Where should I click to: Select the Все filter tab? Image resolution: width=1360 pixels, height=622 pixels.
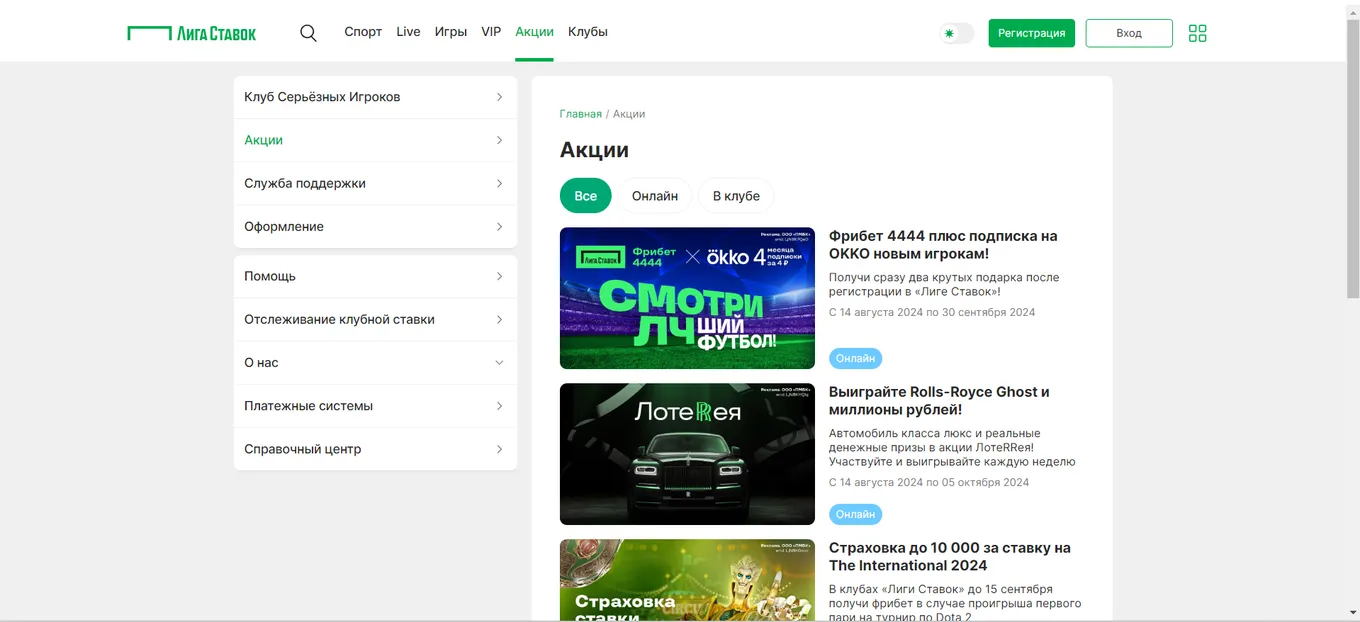tap(586, 196)
